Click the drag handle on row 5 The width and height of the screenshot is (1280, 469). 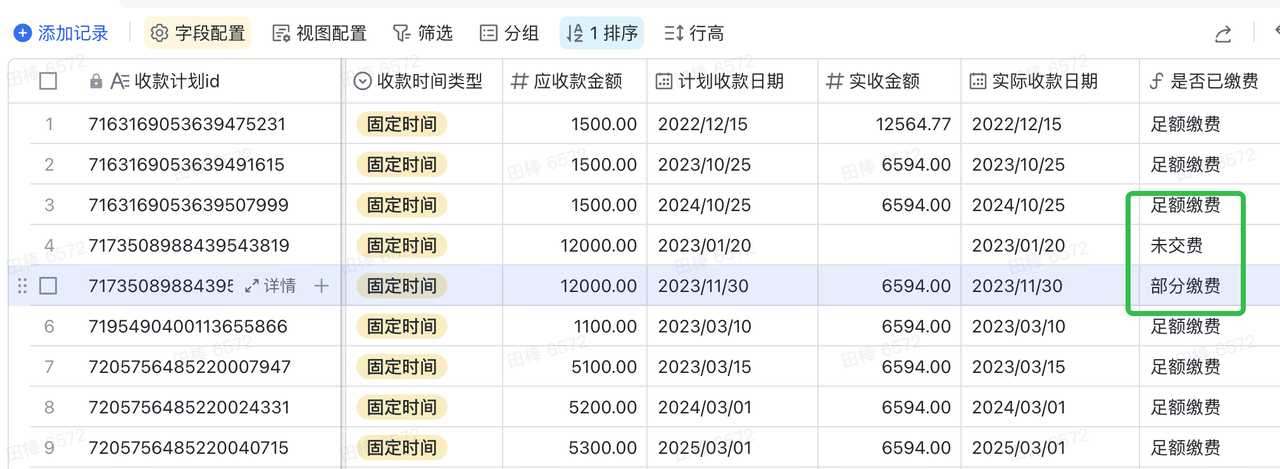point(22,286)
